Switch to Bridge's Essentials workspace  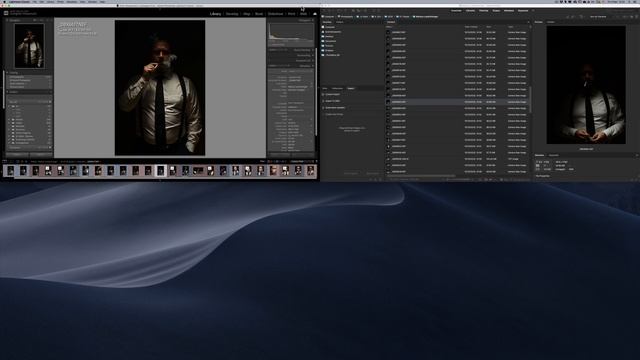(456, 11)
